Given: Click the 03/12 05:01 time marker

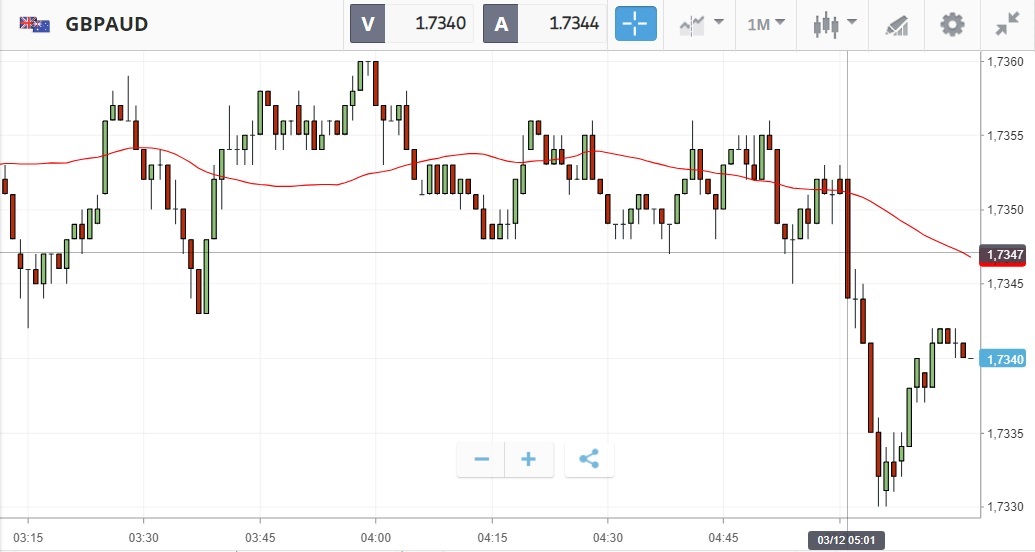Looking at the screenshot, I should point(847,541).
